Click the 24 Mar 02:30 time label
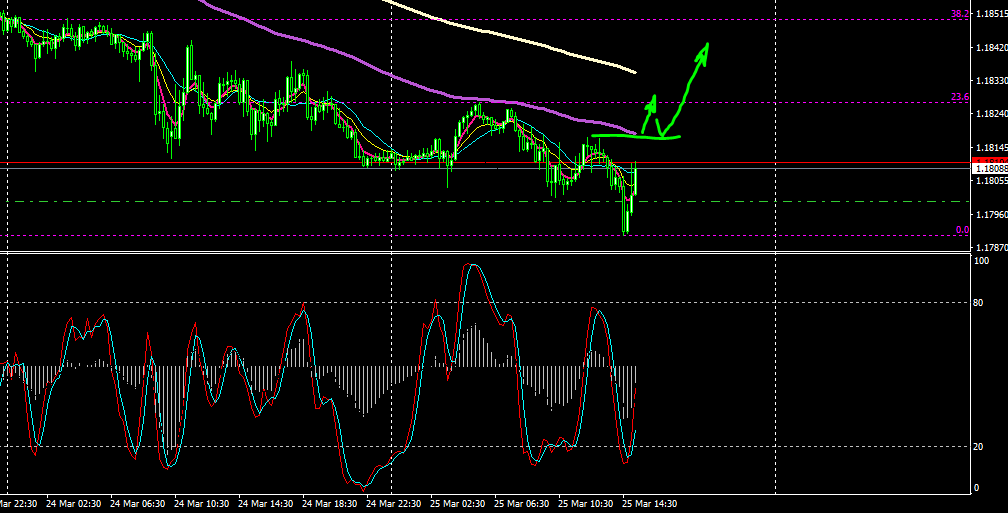The width and height of the screenshot is (1008, 513). [74, 504]
